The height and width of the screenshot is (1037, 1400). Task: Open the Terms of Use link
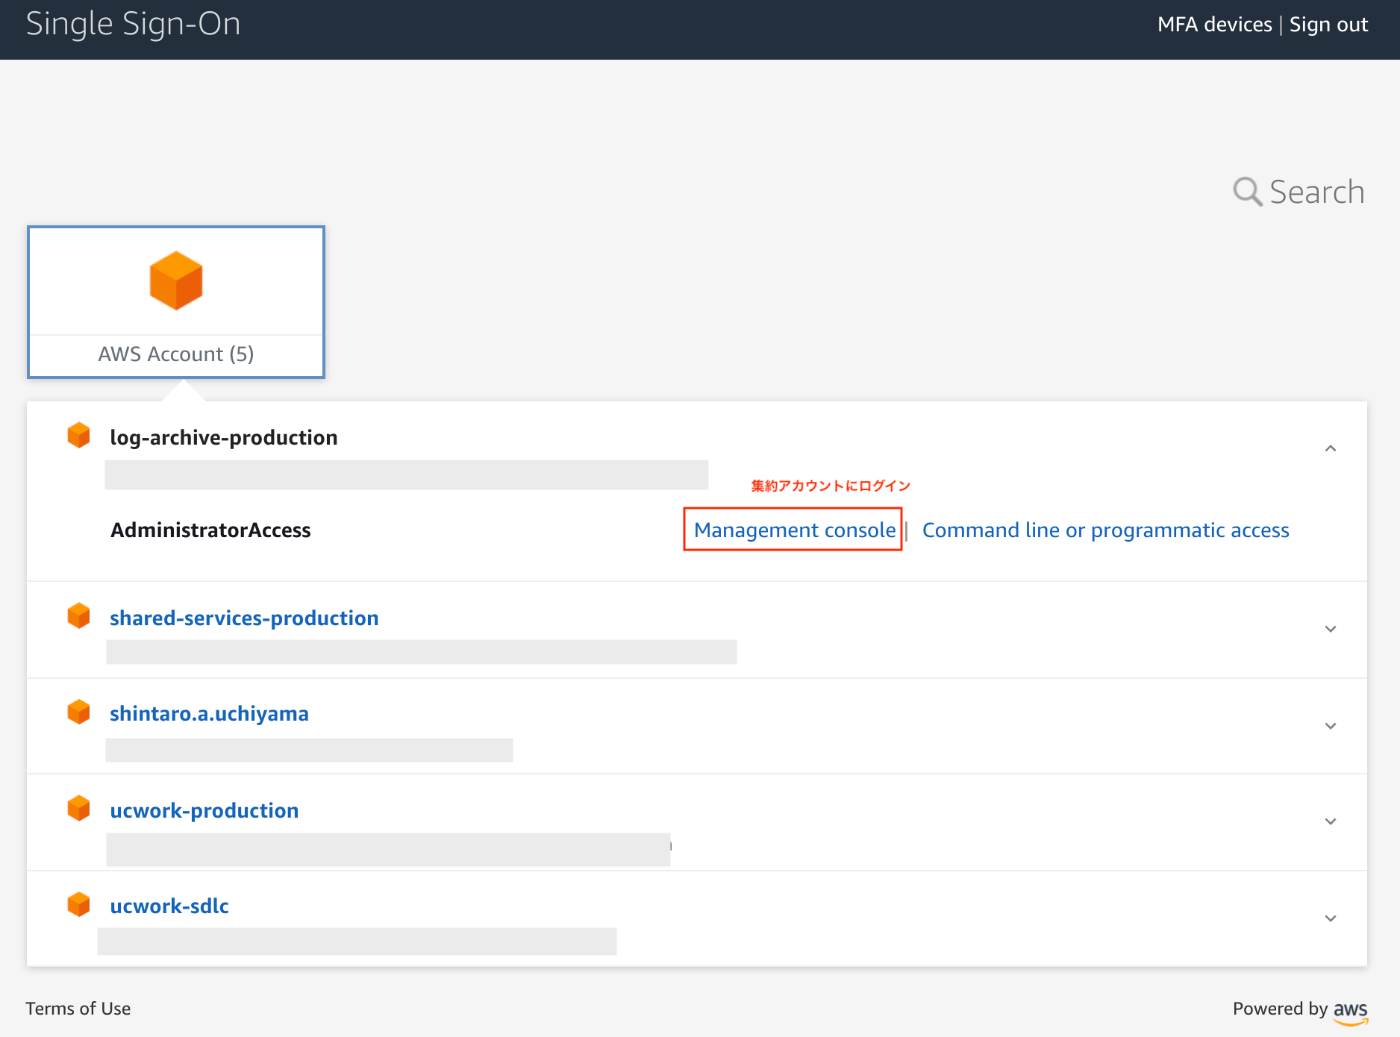(x=78, y=1008)
